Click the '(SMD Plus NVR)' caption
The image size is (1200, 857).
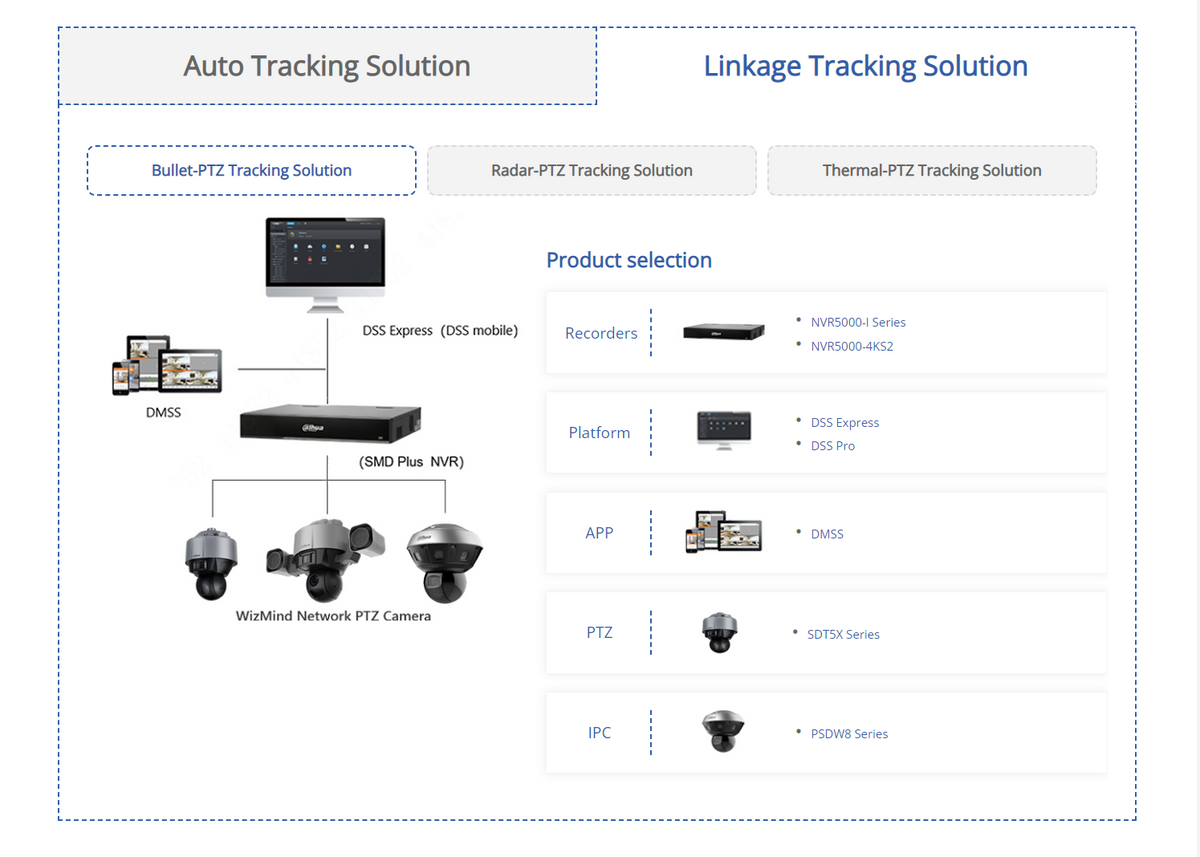411,463
